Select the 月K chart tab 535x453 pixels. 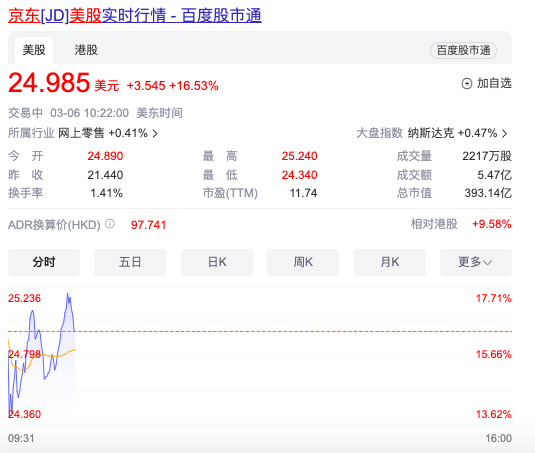click(x=390, y=262)
